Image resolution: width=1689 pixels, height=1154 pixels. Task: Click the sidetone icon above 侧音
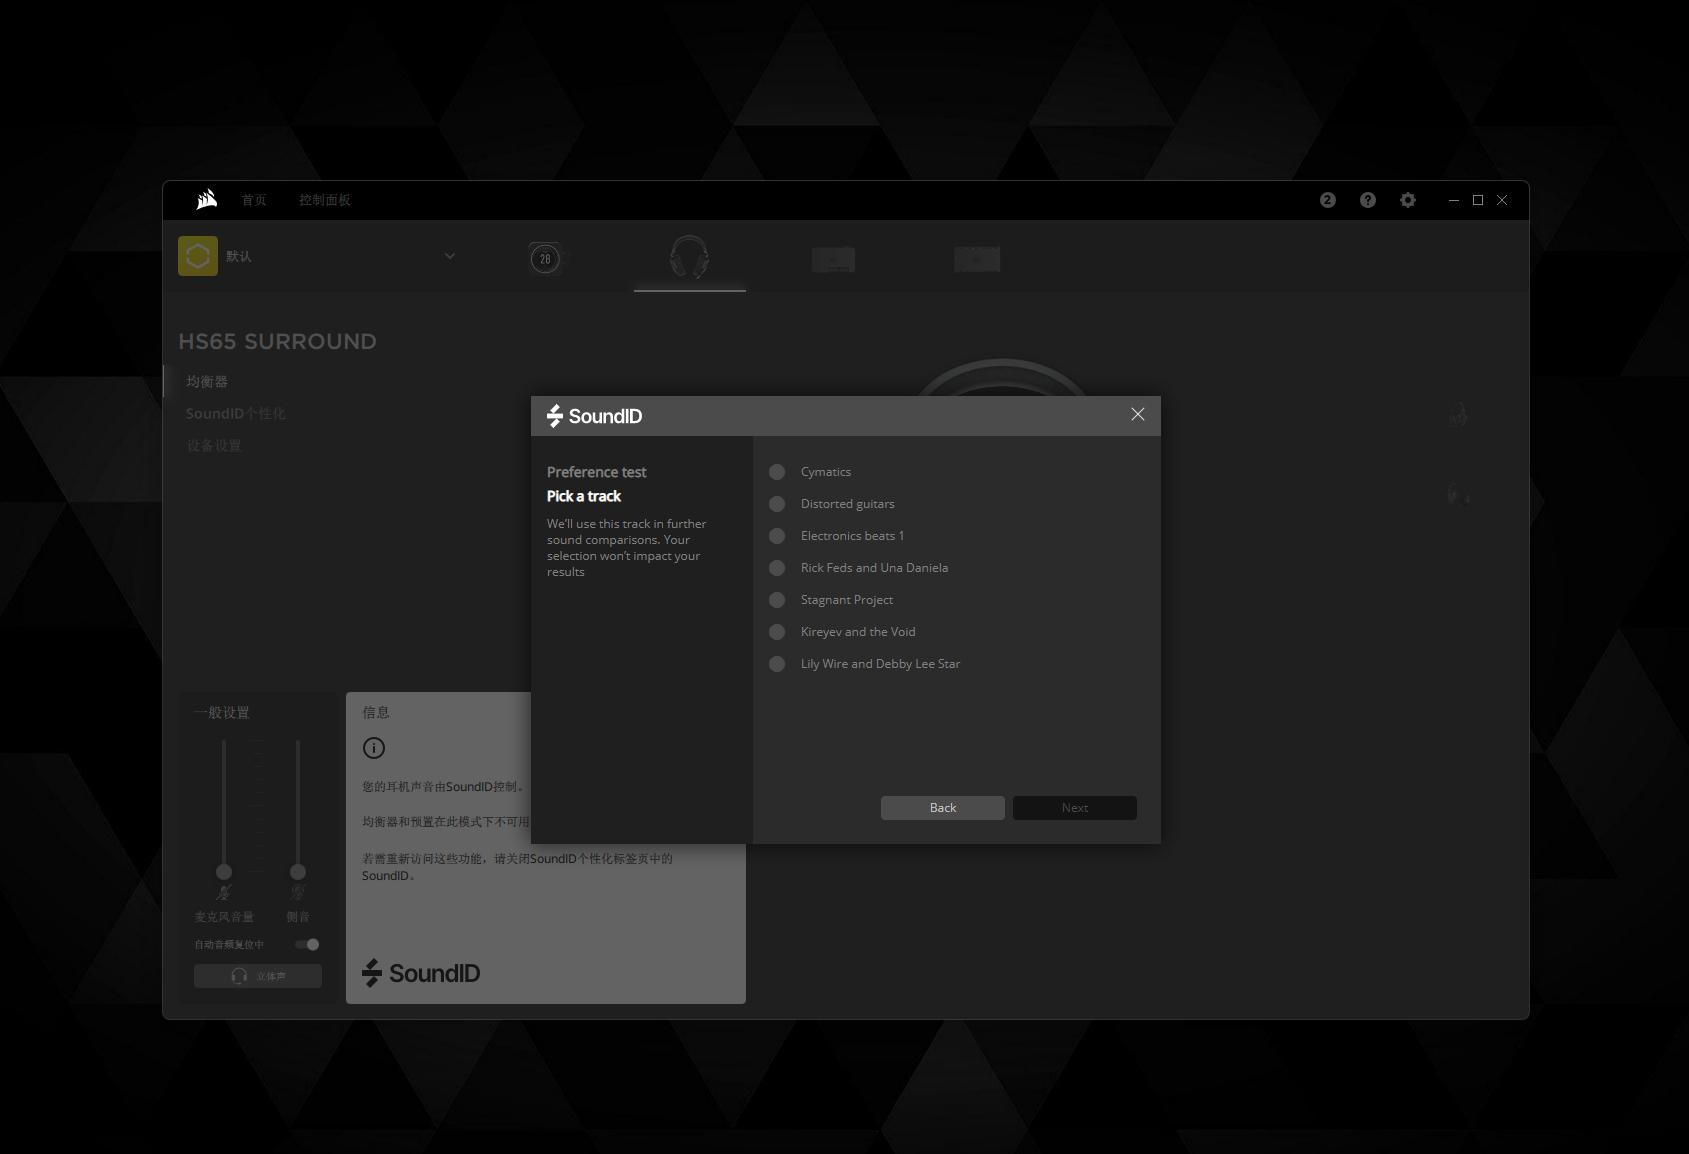tap(298, 893)
